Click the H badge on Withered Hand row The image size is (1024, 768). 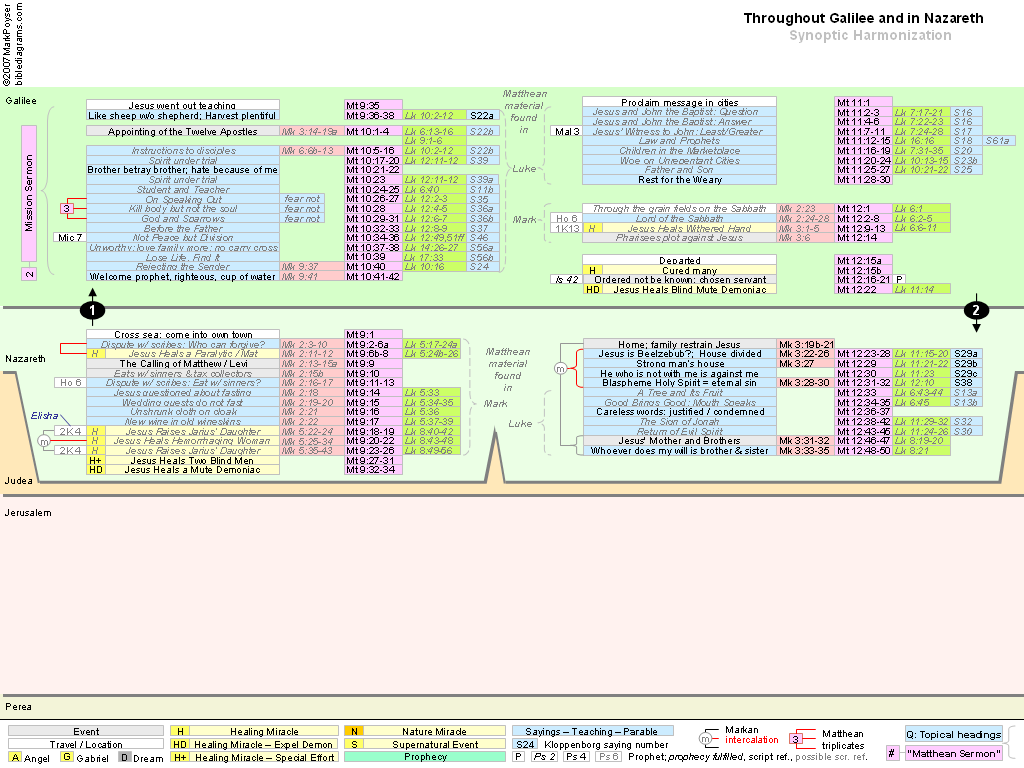593,229
